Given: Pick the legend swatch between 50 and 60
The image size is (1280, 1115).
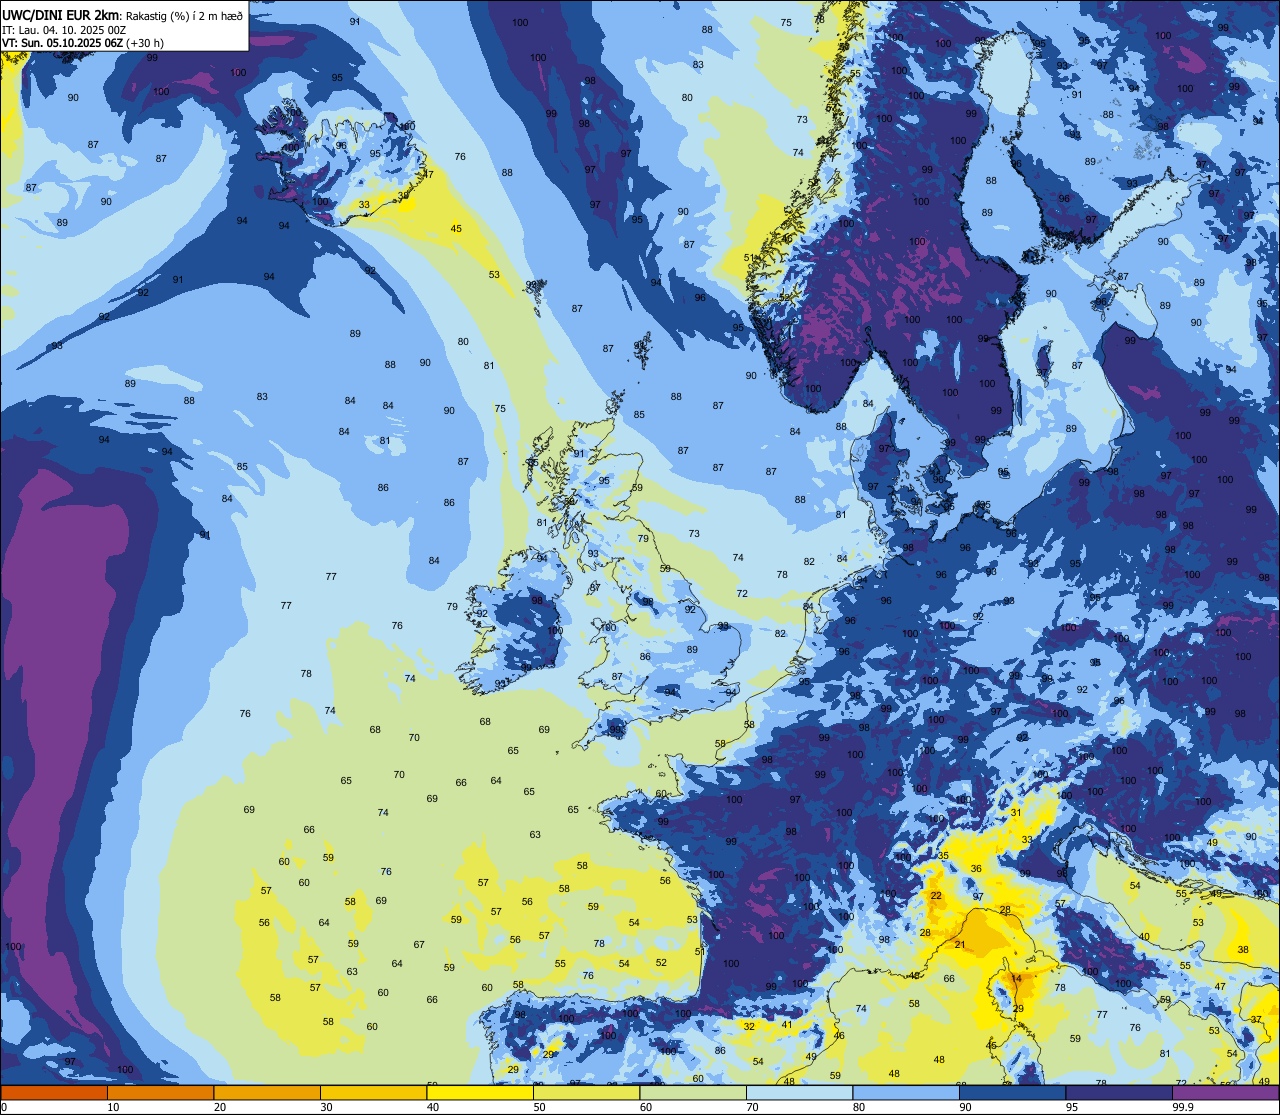Looking at the screenshot, I should [587, 1093].
